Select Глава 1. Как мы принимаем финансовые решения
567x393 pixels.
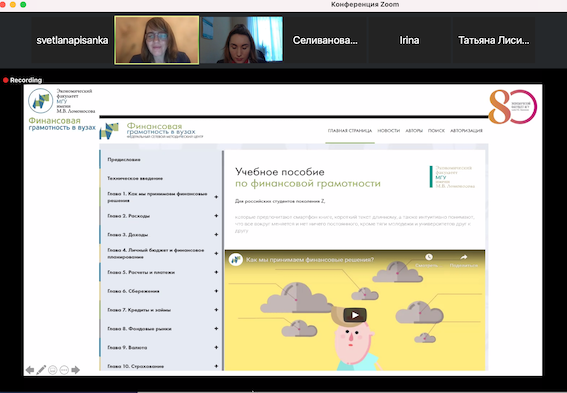click(x=157, y=197)
